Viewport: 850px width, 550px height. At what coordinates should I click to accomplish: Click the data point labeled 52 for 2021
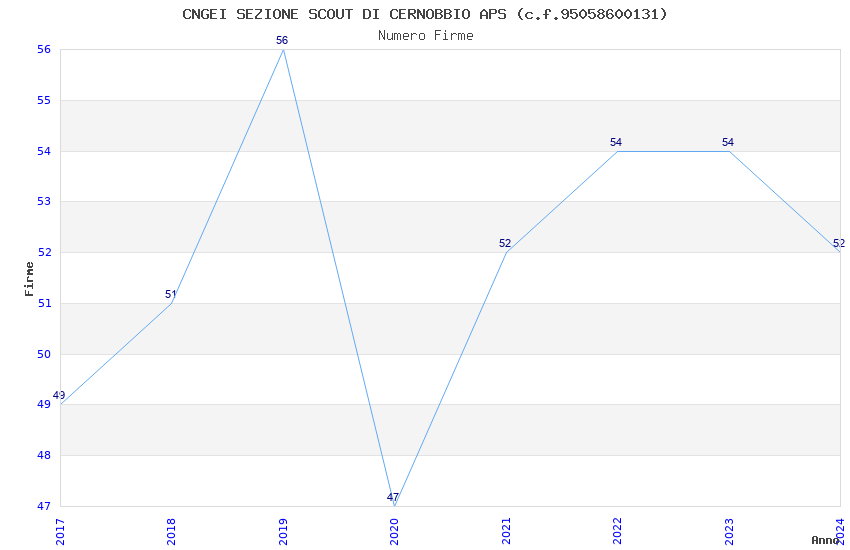506,252
